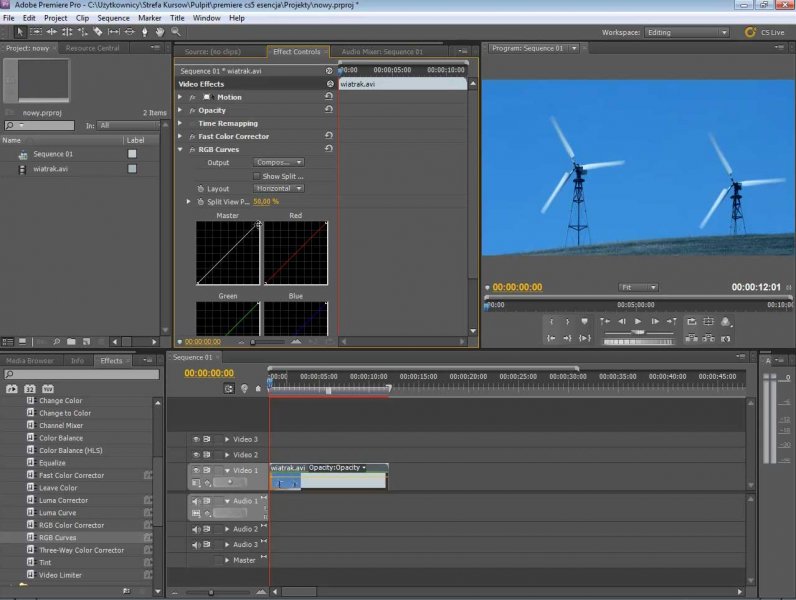Mute the Audio 1 track with the speaker icon
Screen dimensions: 796x600
196,501
